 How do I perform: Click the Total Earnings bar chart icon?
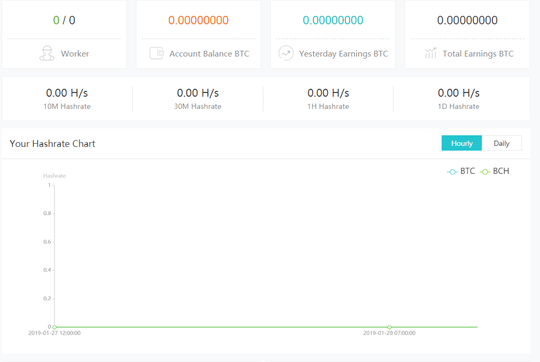(430, 53)
